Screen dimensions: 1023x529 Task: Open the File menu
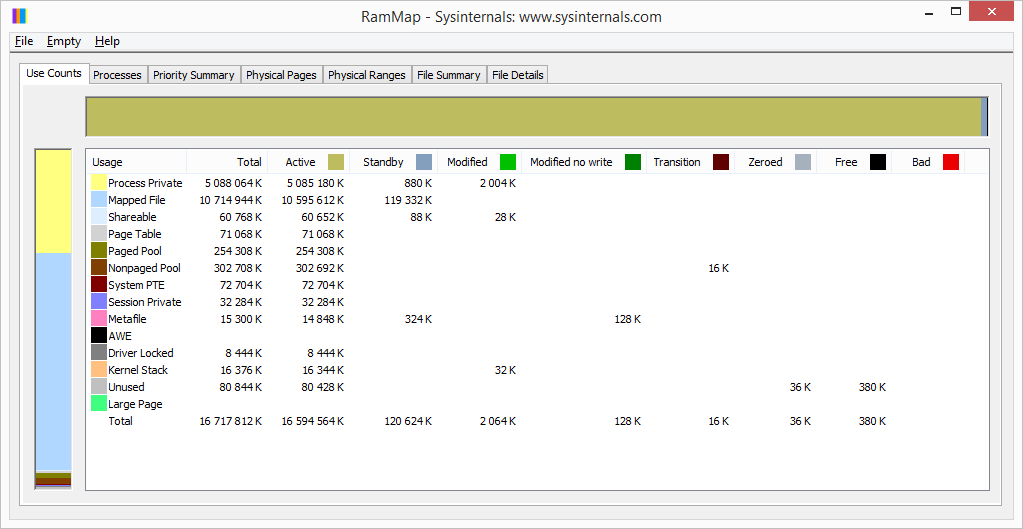click(24, 41)
